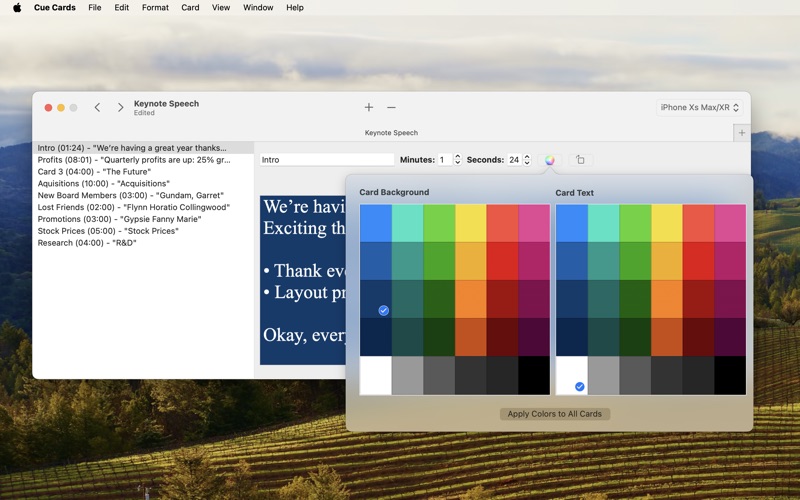Image resolution: width=800 pixels, height=500 pixels.
Task: Open the View menu
Action: tap(221, 8)
